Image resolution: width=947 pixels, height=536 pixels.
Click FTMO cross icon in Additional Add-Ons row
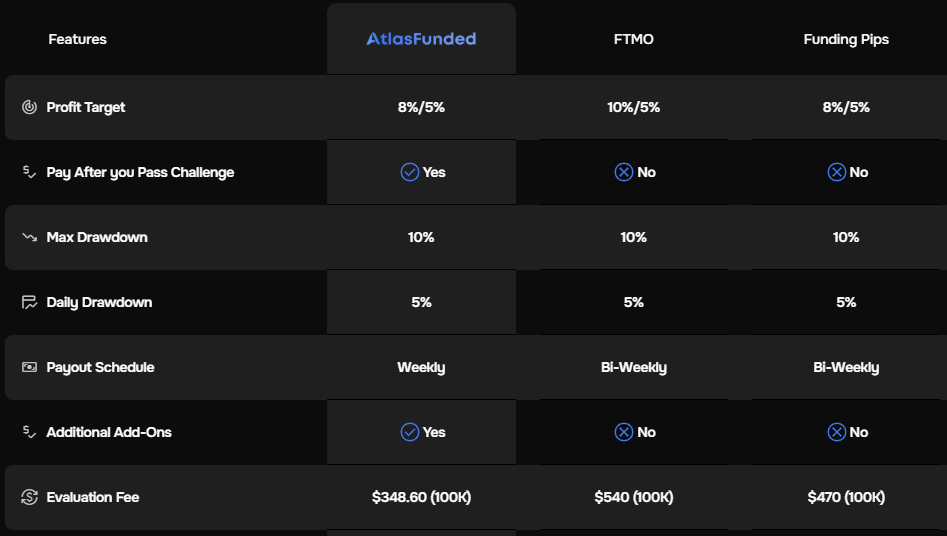pyautogui.click(x=623, y=432)
